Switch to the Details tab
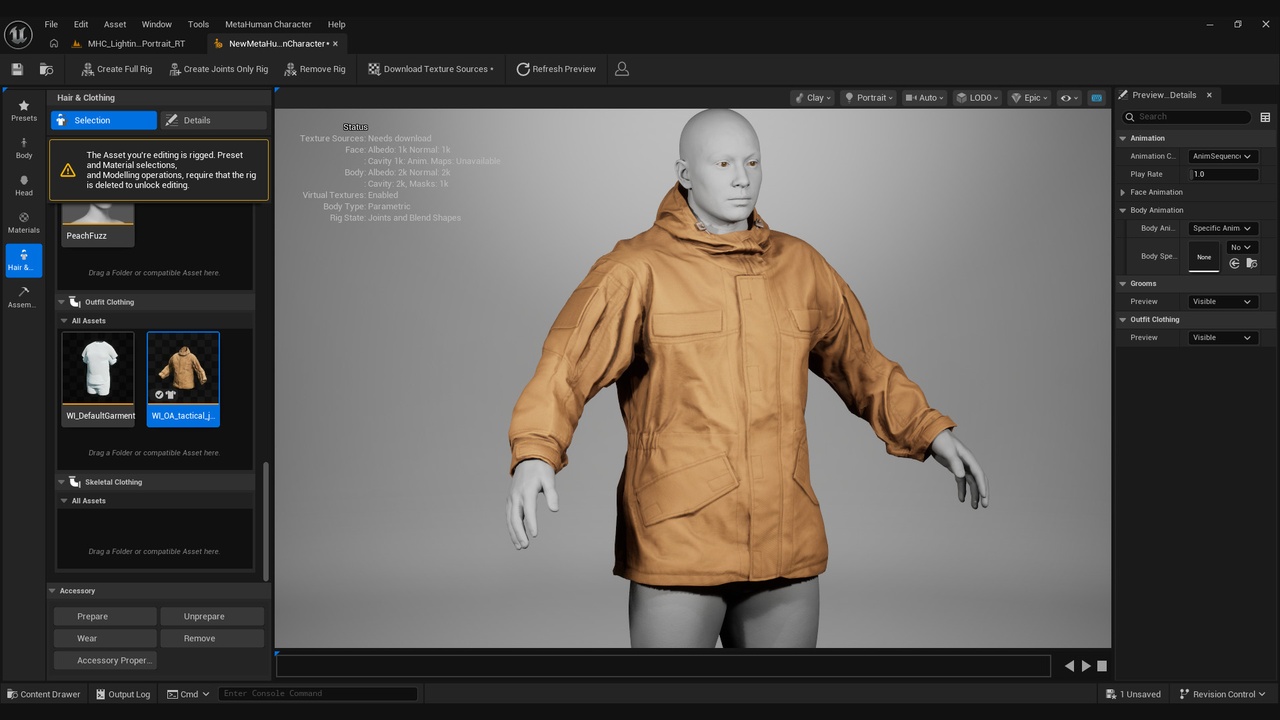The height and width of the screenshot is (720, 1280). [x=213, y=120]
